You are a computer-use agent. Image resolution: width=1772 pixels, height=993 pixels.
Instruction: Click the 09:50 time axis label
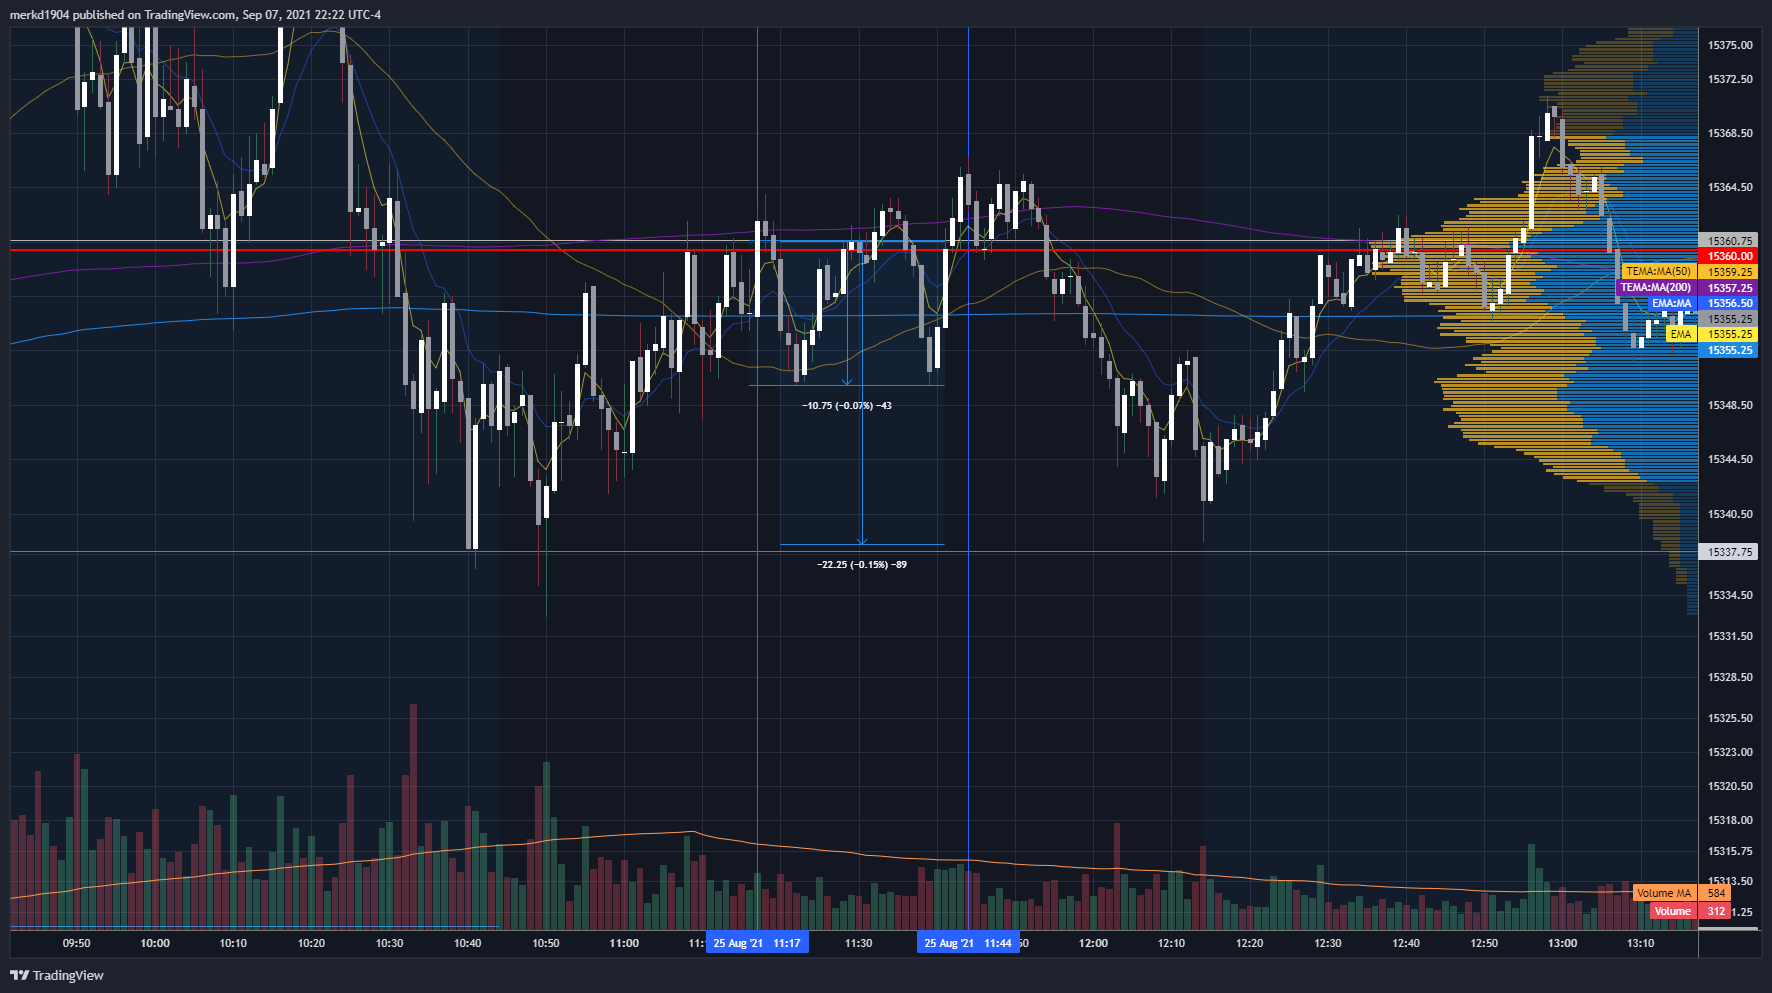[x=76, y=943]
